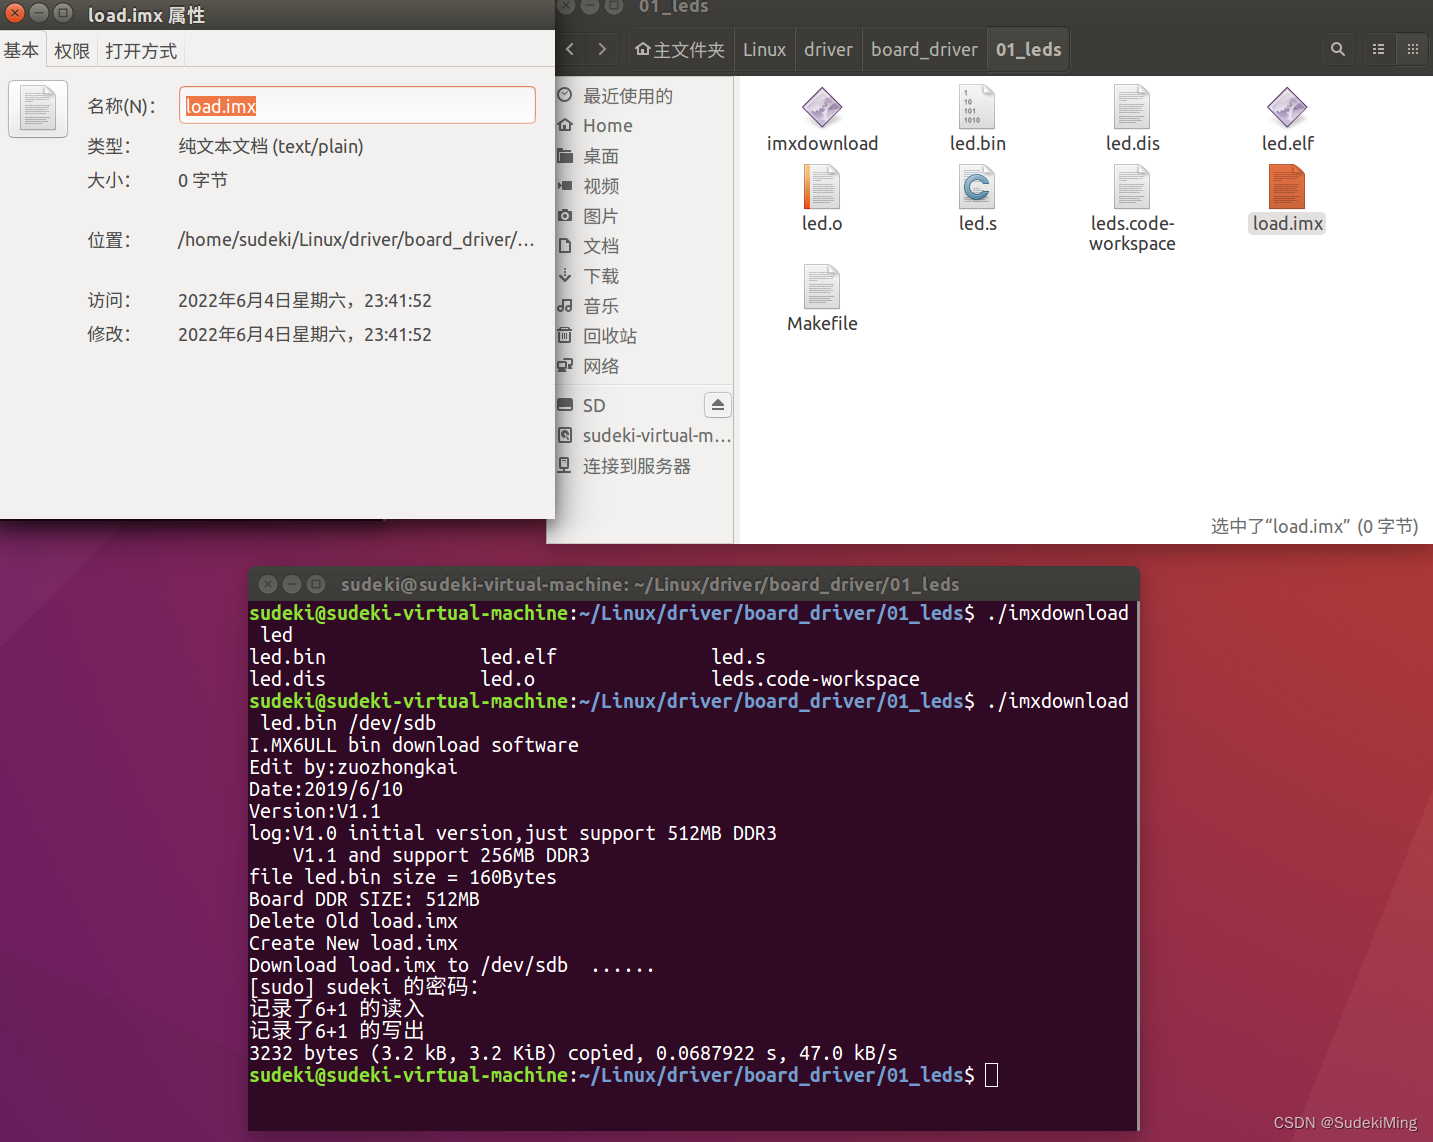Viewport: 1433px width, 1142px height.
Task: Switch to 基本 tab in properties
Action: point(21,50)
